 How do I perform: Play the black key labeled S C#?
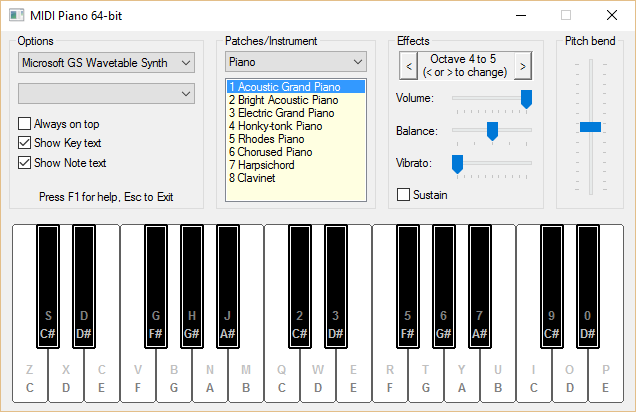(48, 286)
